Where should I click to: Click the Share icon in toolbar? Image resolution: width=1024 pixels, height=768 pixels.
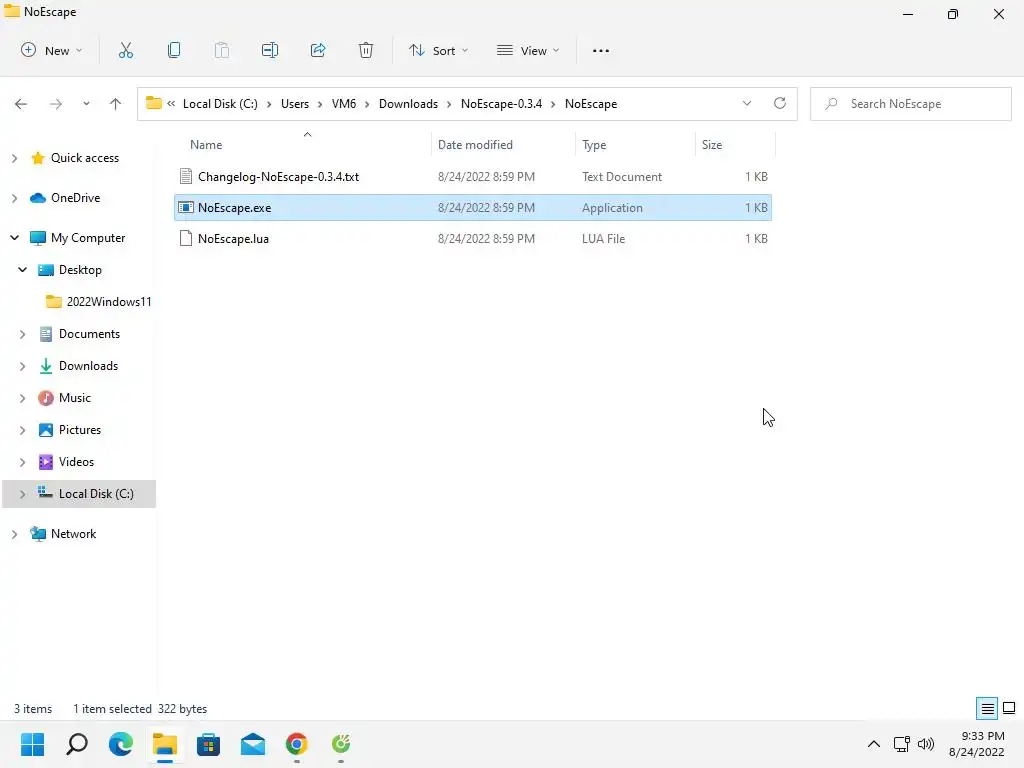318,50
